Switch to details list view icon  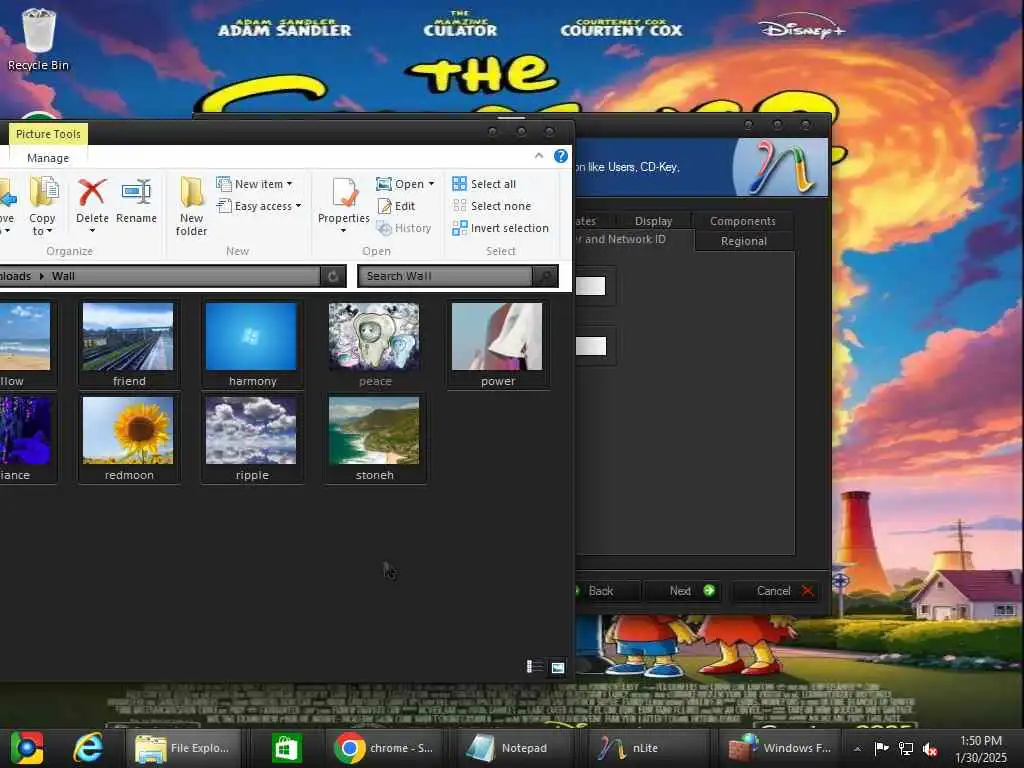click(x=535, y=667)
